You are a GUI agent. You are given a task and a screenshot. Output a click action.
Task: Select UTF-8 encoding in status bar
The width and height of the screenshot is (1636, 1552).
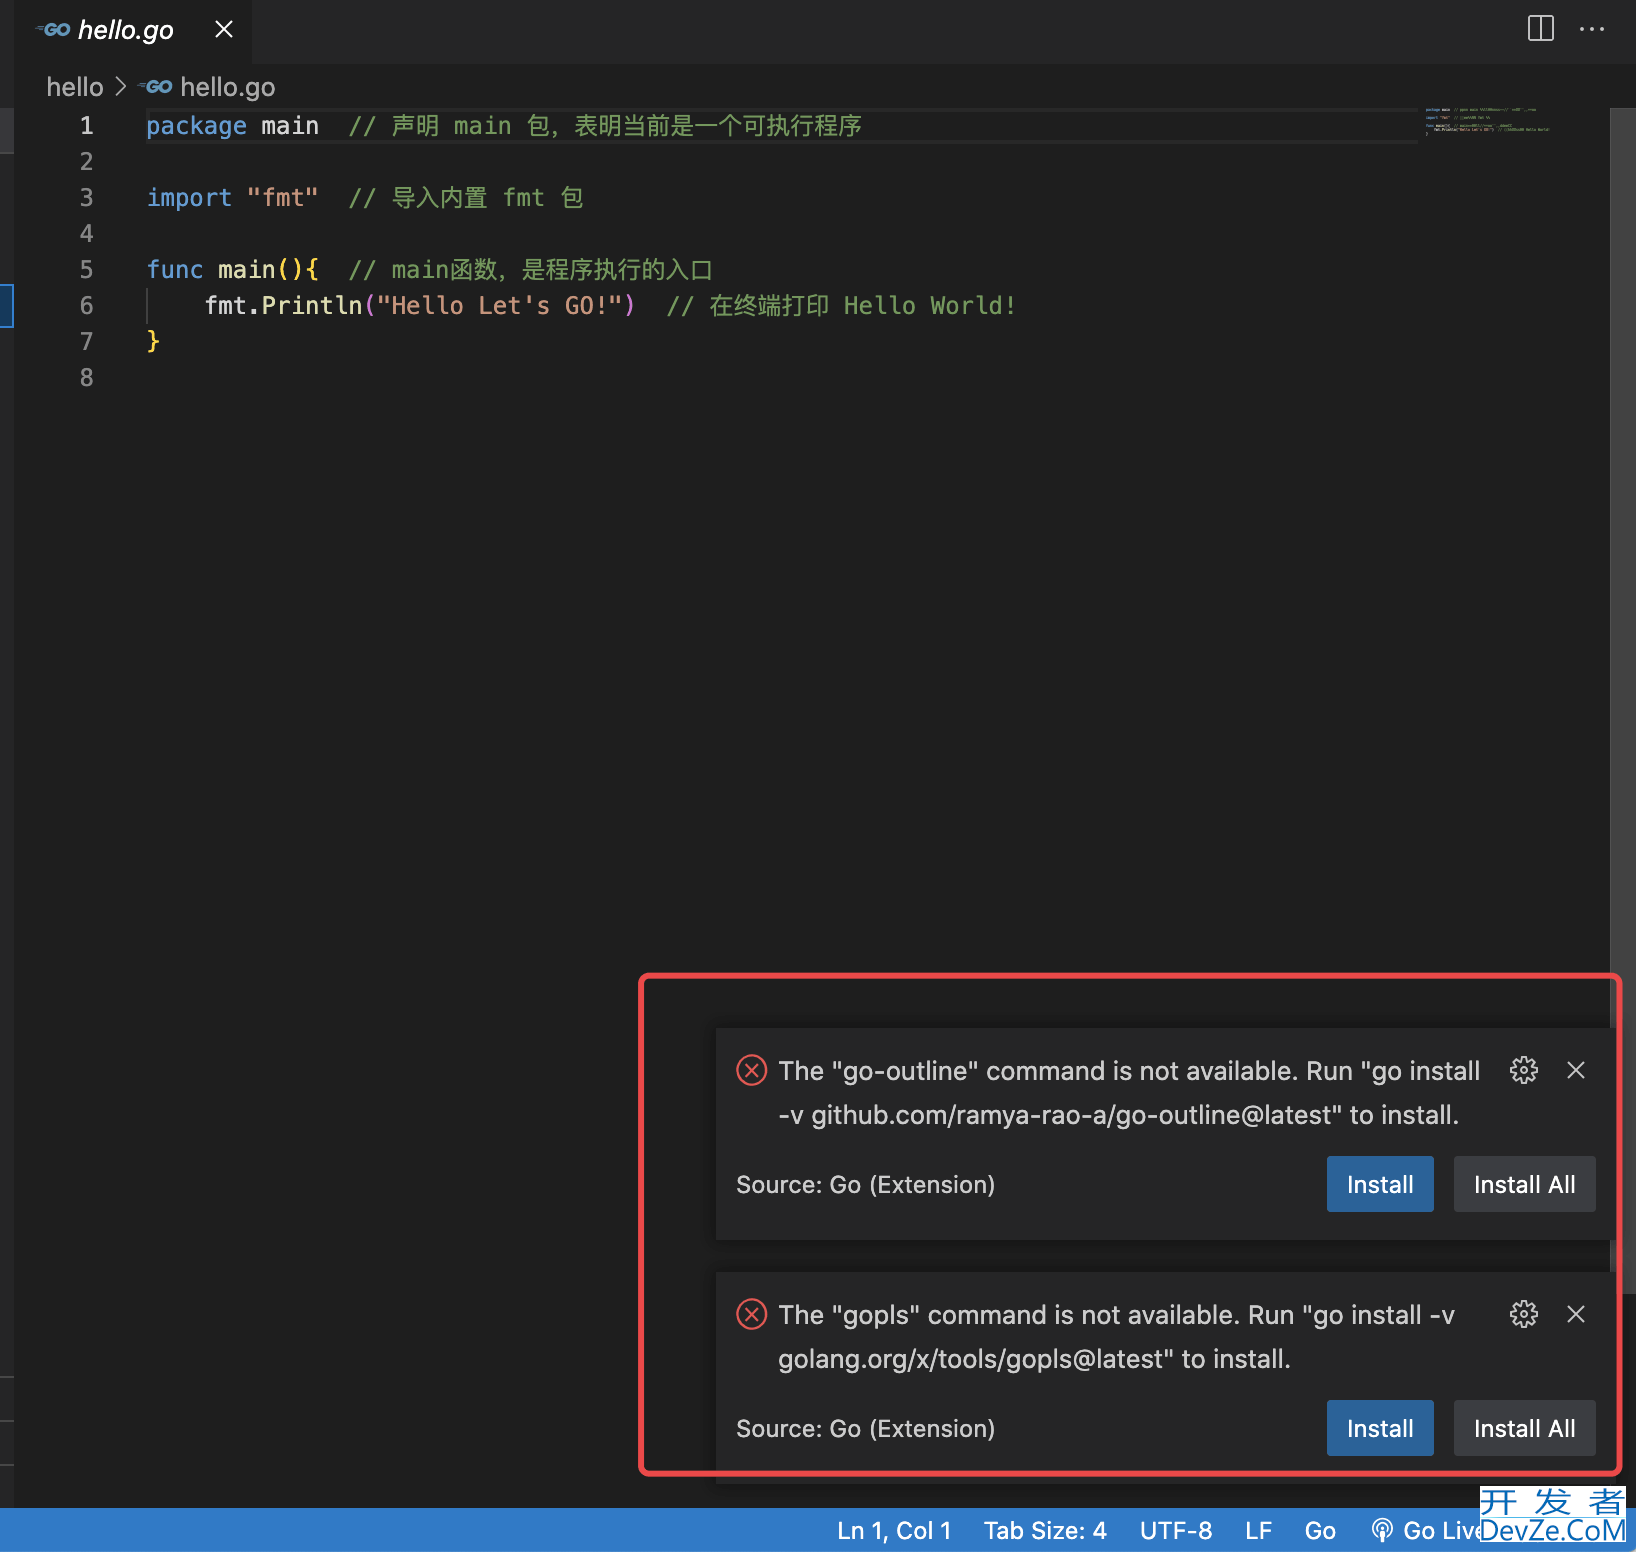[x=1176, y=1531]
